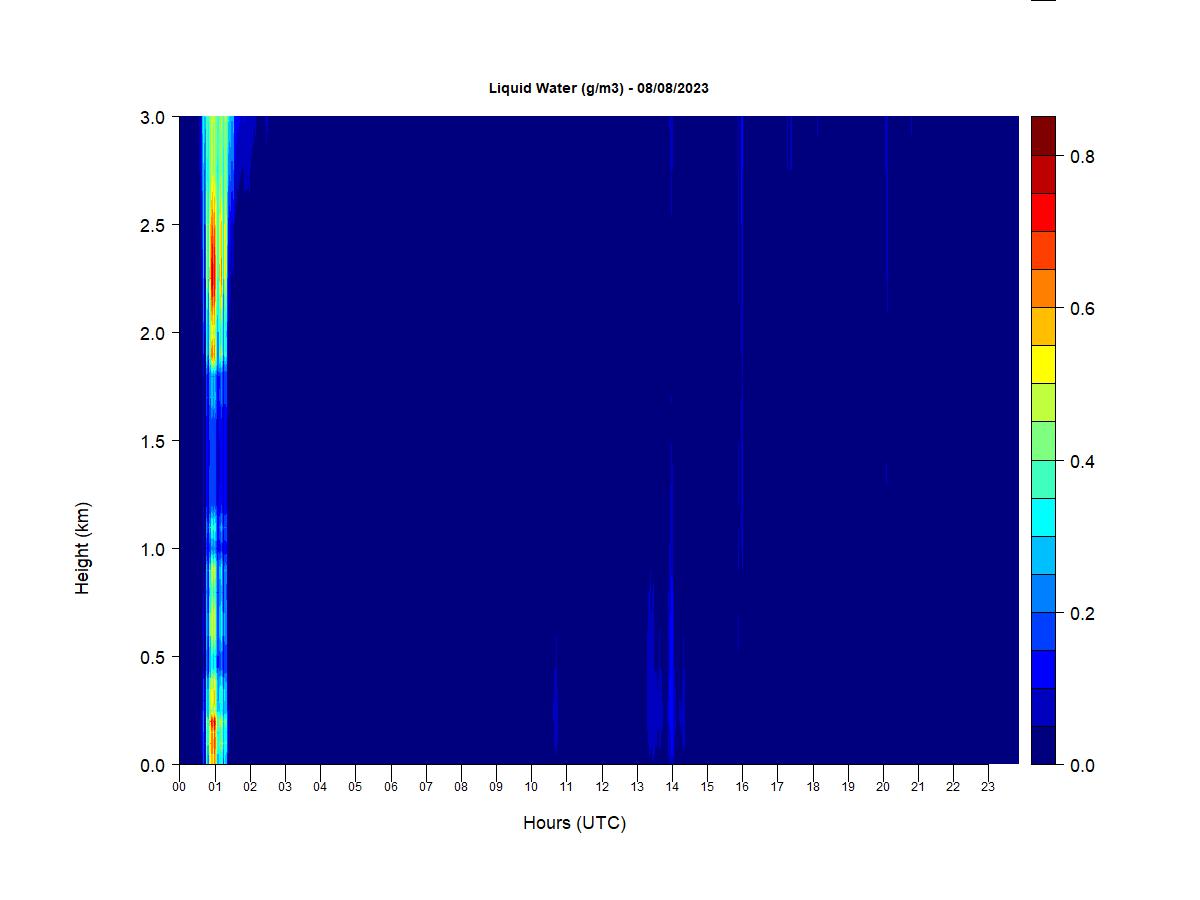This screenshot has height=900, width=1200.
Task: Click the 0.5 height tick label
Action: click(x=153, y=657)
